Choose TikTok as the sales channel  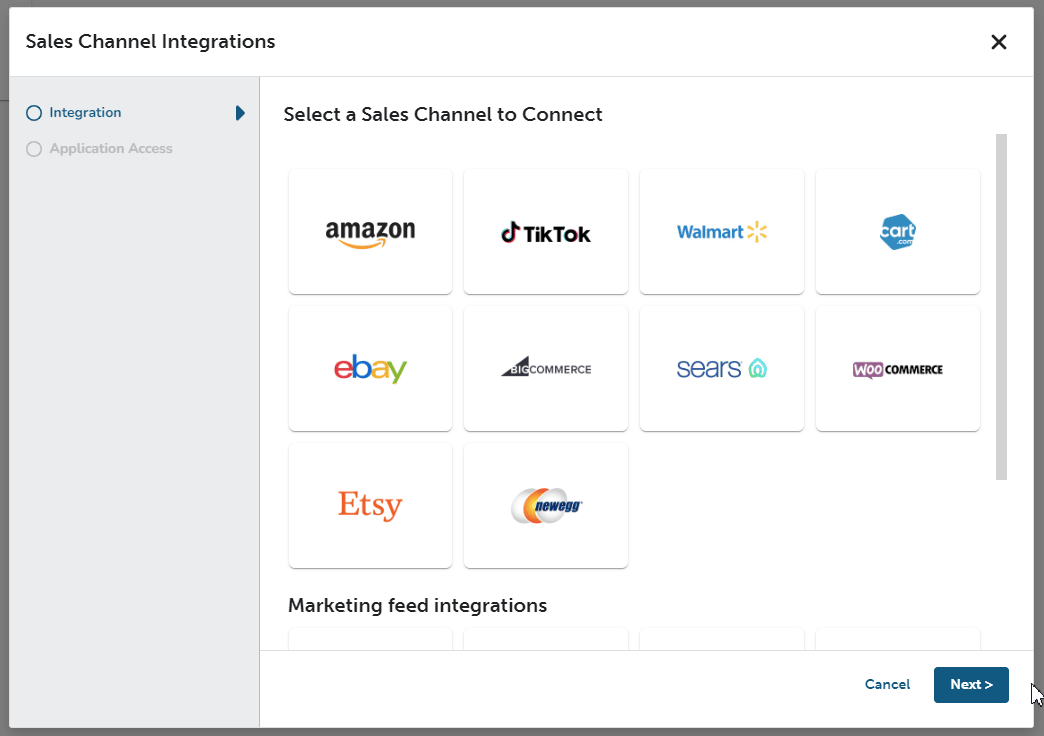click(x=545, y=231)
